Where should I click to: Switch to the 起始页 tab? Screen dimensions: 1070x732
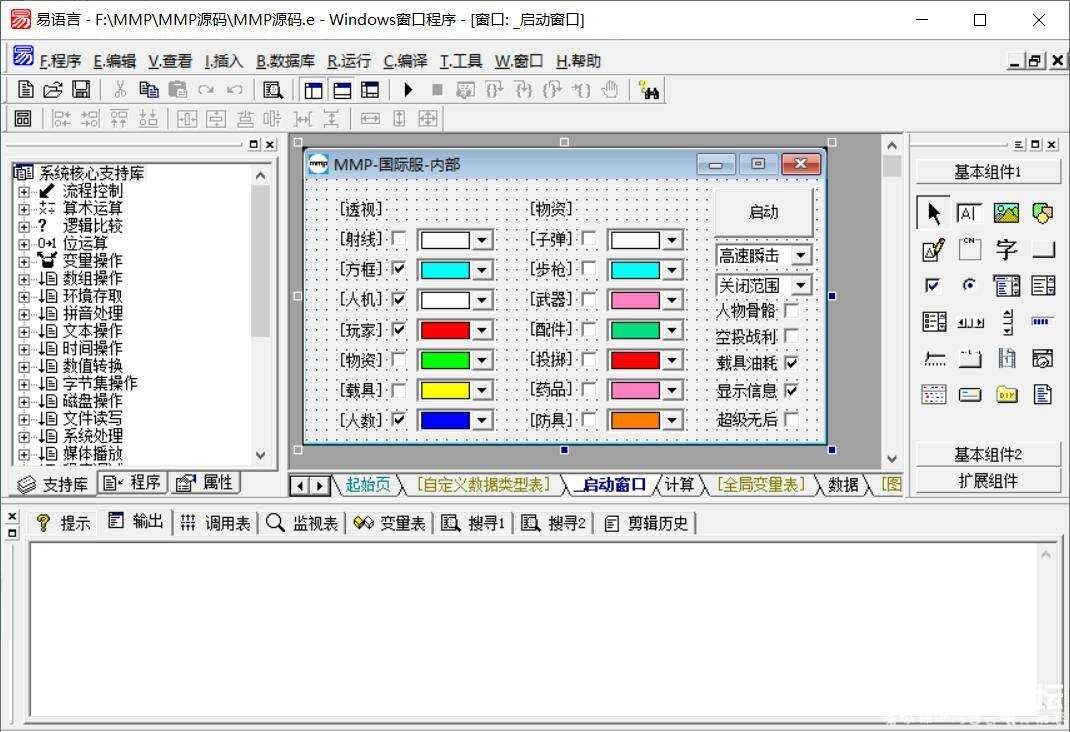[x=368, y=484]
